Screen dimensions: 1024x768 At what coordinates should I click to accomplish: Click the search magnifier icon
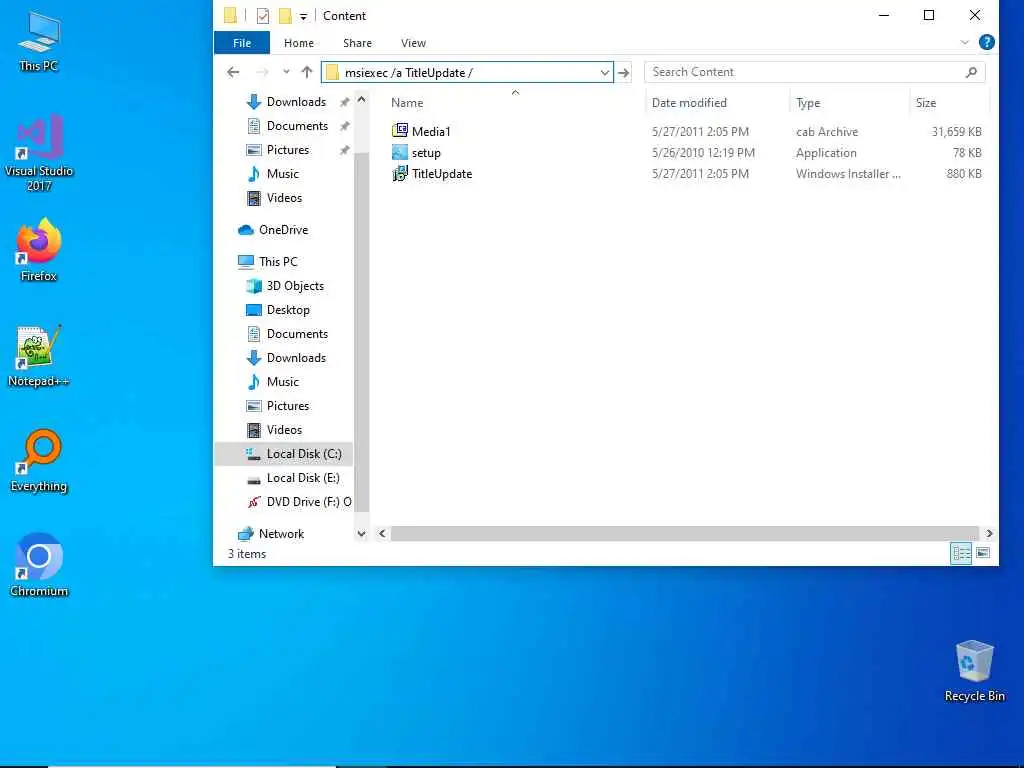971,72
